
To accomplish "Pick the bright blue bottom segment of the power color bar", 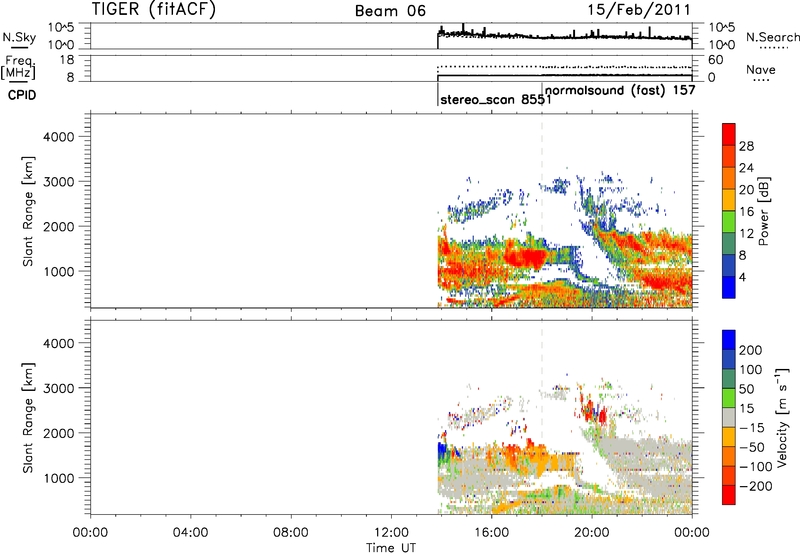I will point(729,287).
